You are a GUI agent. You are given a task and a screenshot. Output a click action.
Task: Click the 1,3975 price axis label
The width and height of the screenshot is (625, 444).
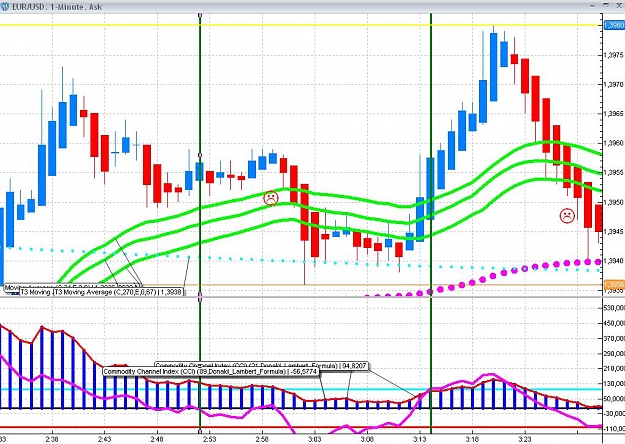(x=615, y=55)
